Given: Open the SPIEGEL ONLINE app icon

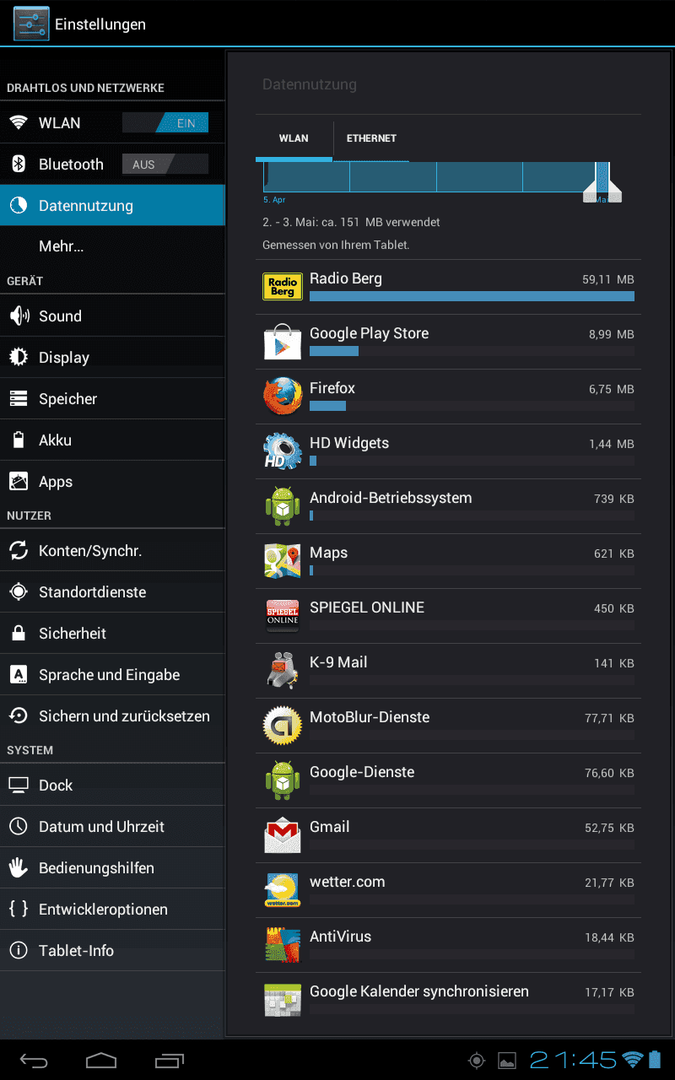Looking at the screenshot, I should tap(282, 615).
